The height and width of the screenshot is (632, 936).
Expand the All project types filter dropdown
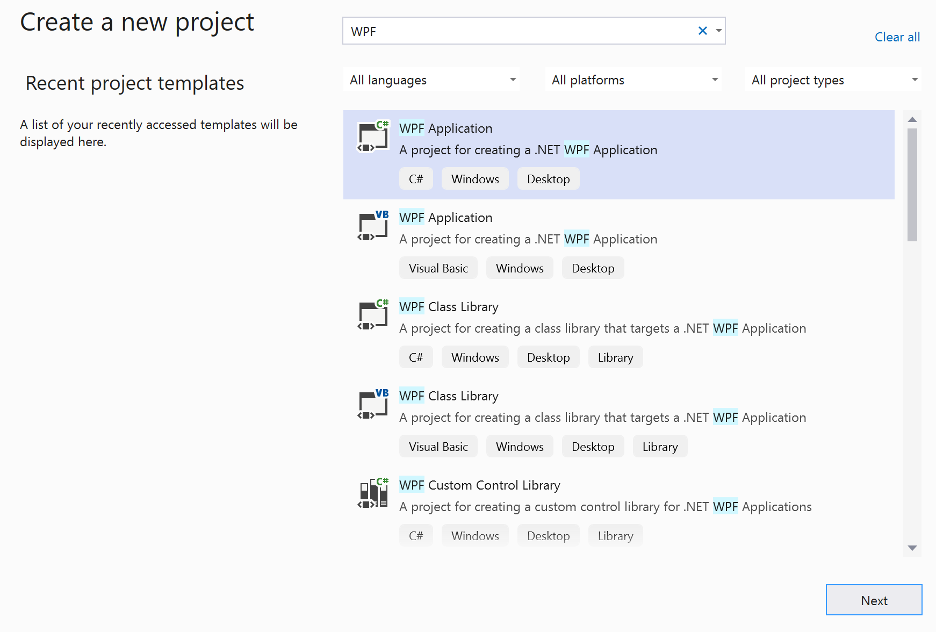(833, 80)
